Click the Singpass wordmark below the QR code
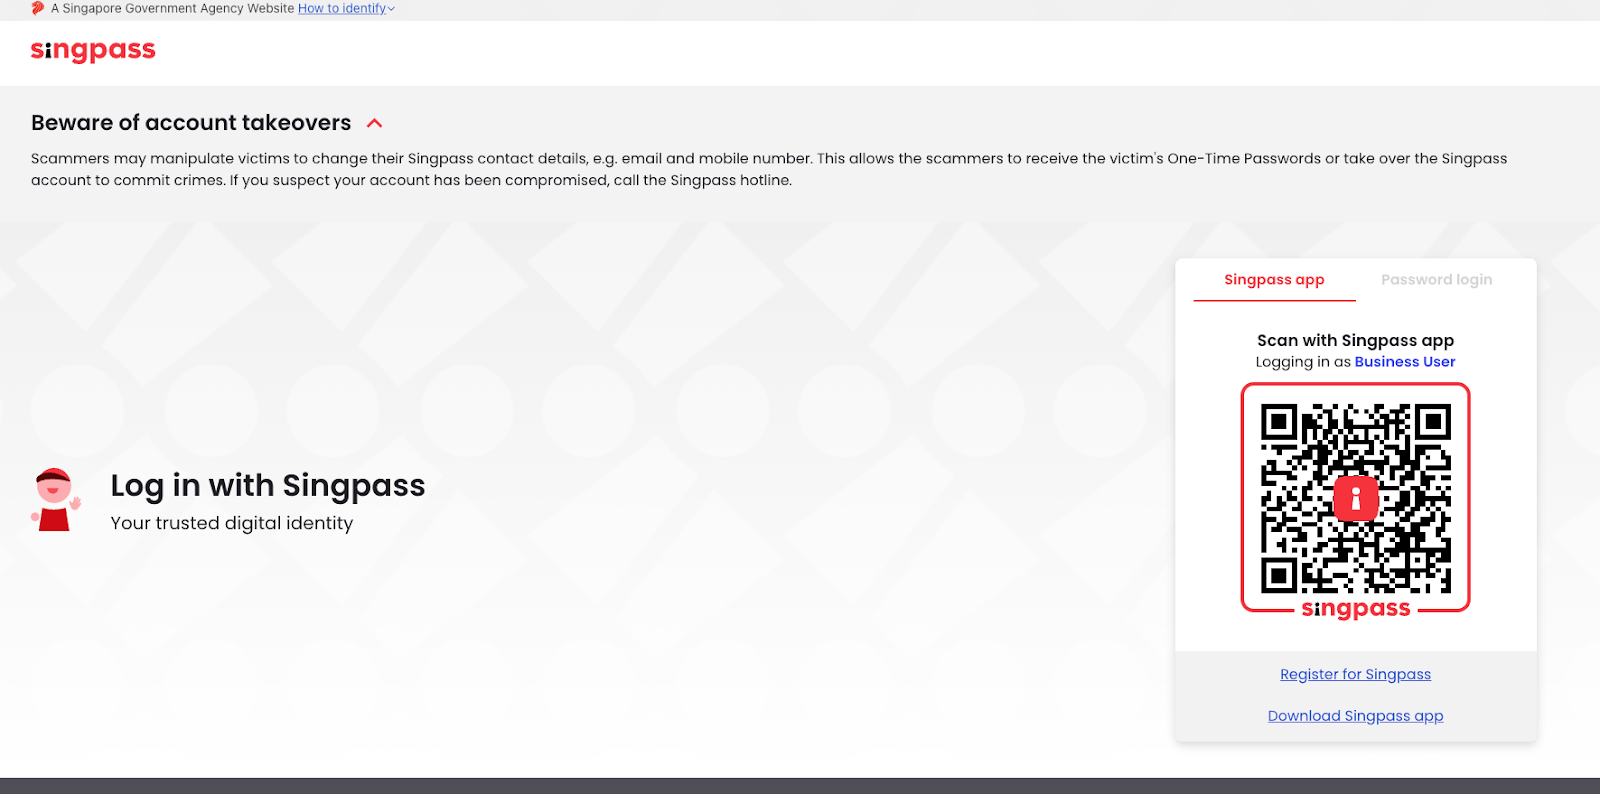This screenshot has height=794, width=1600. tap(1356, 609)
